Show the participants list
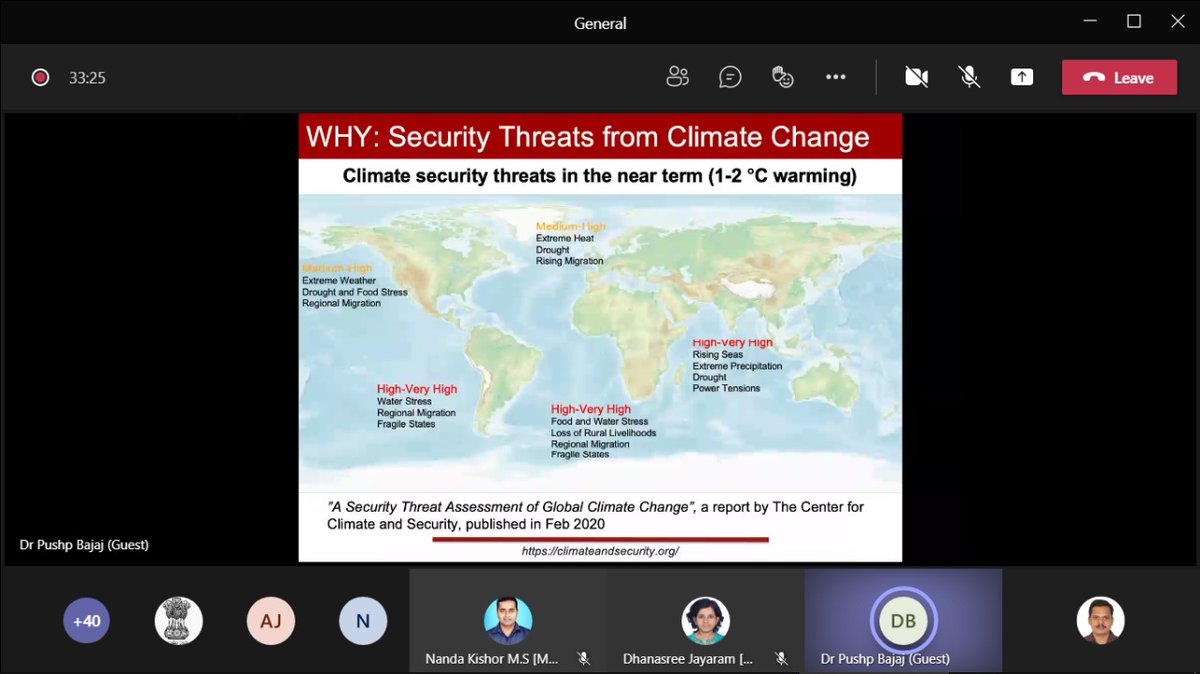The image size is (1200, 674). 678,76
